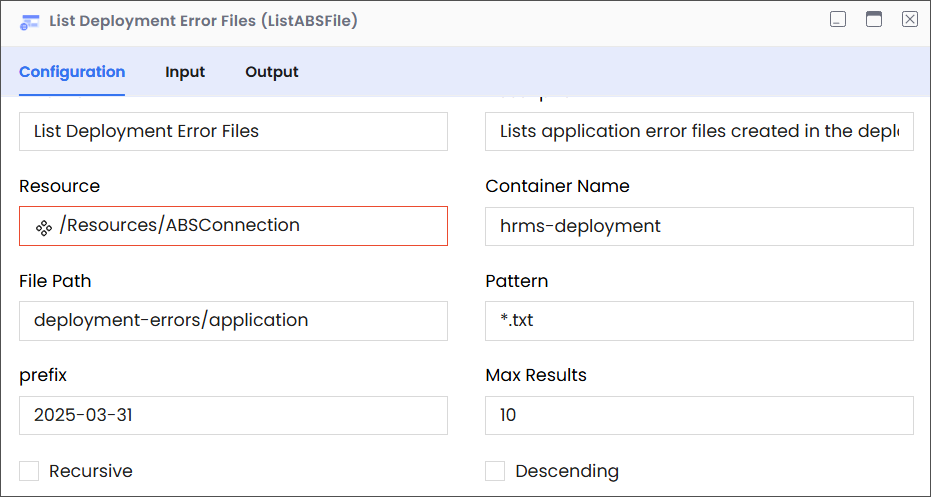Image resolution: width=931 pixels, height=497 pixels.
Task: Enable the Descending checkbox
Action: coord(495,471)
